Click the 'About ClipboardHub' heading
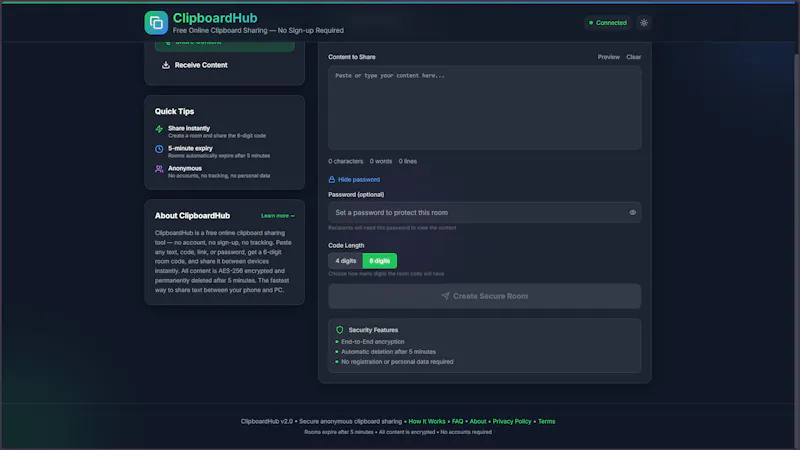Screen dimensions: 800x450 point(192,216)
